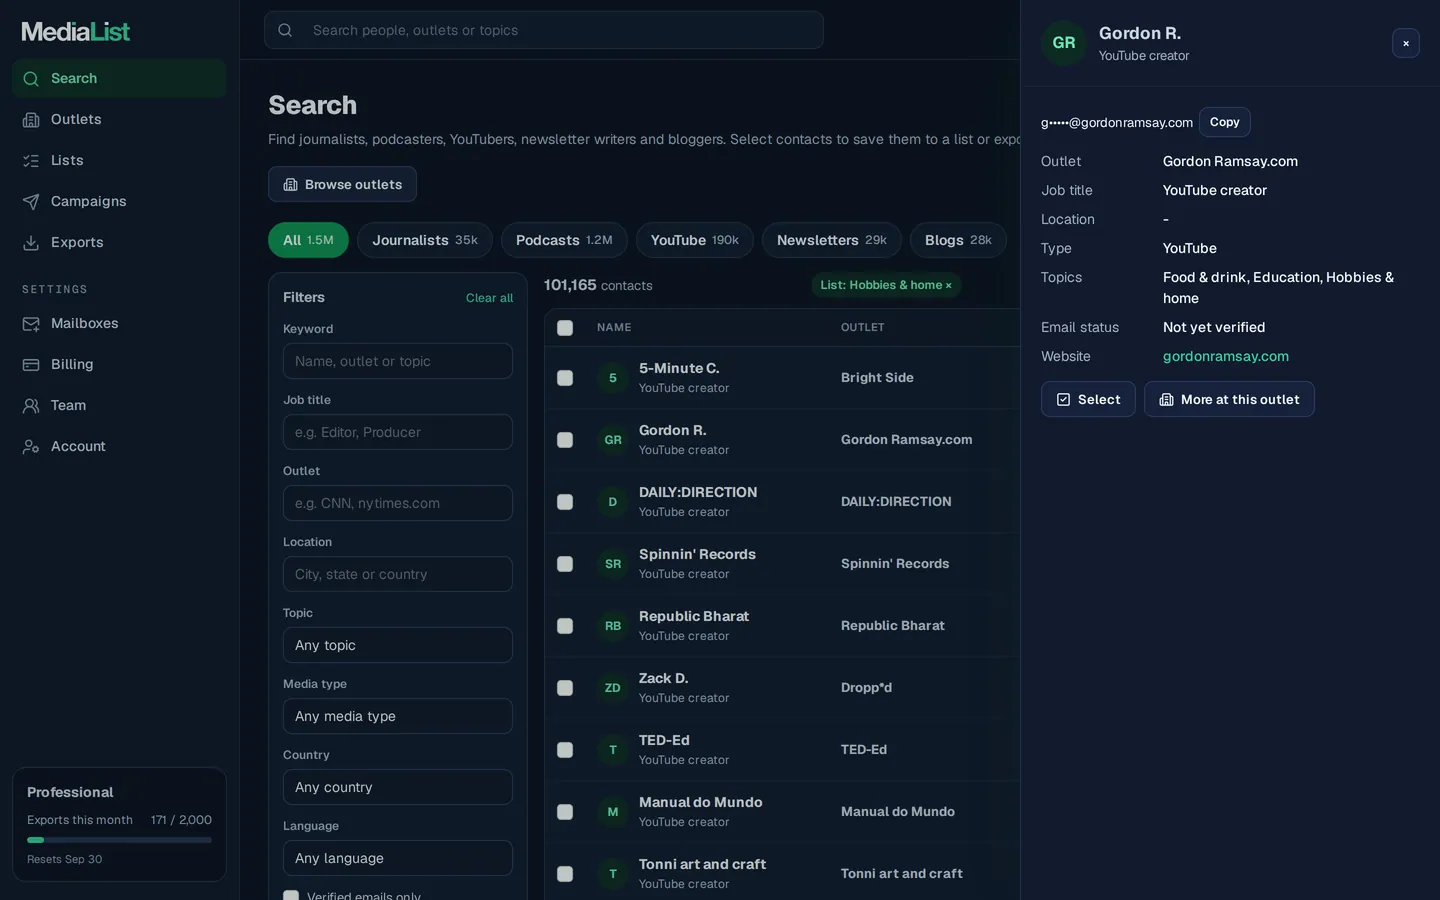This screenshot has height=900, width=1440.
Task: Click the exports this month progress bar
Action: point(119,840)
